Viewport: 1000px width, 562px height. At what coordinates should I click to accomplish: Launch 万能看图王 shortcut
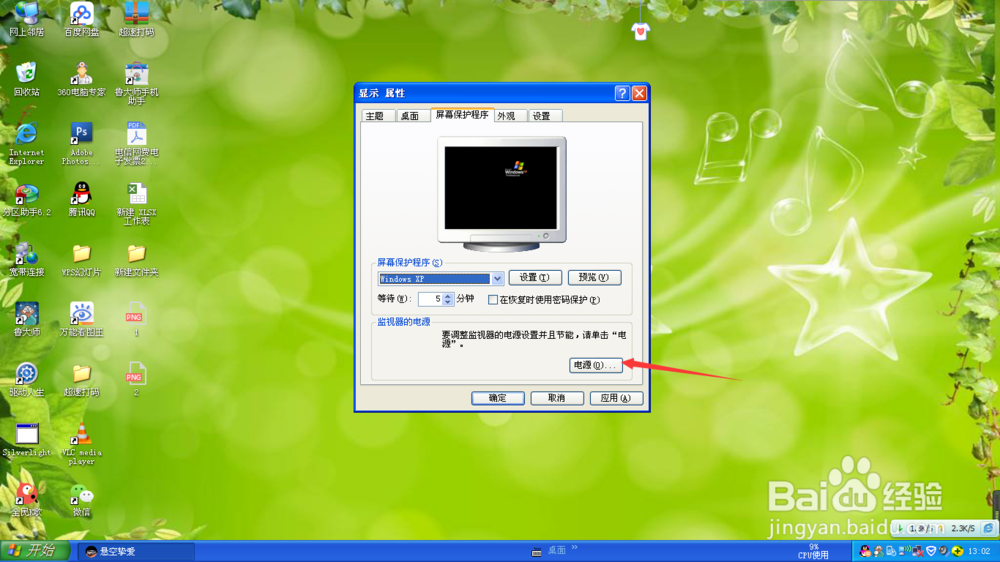coord(82,320)
